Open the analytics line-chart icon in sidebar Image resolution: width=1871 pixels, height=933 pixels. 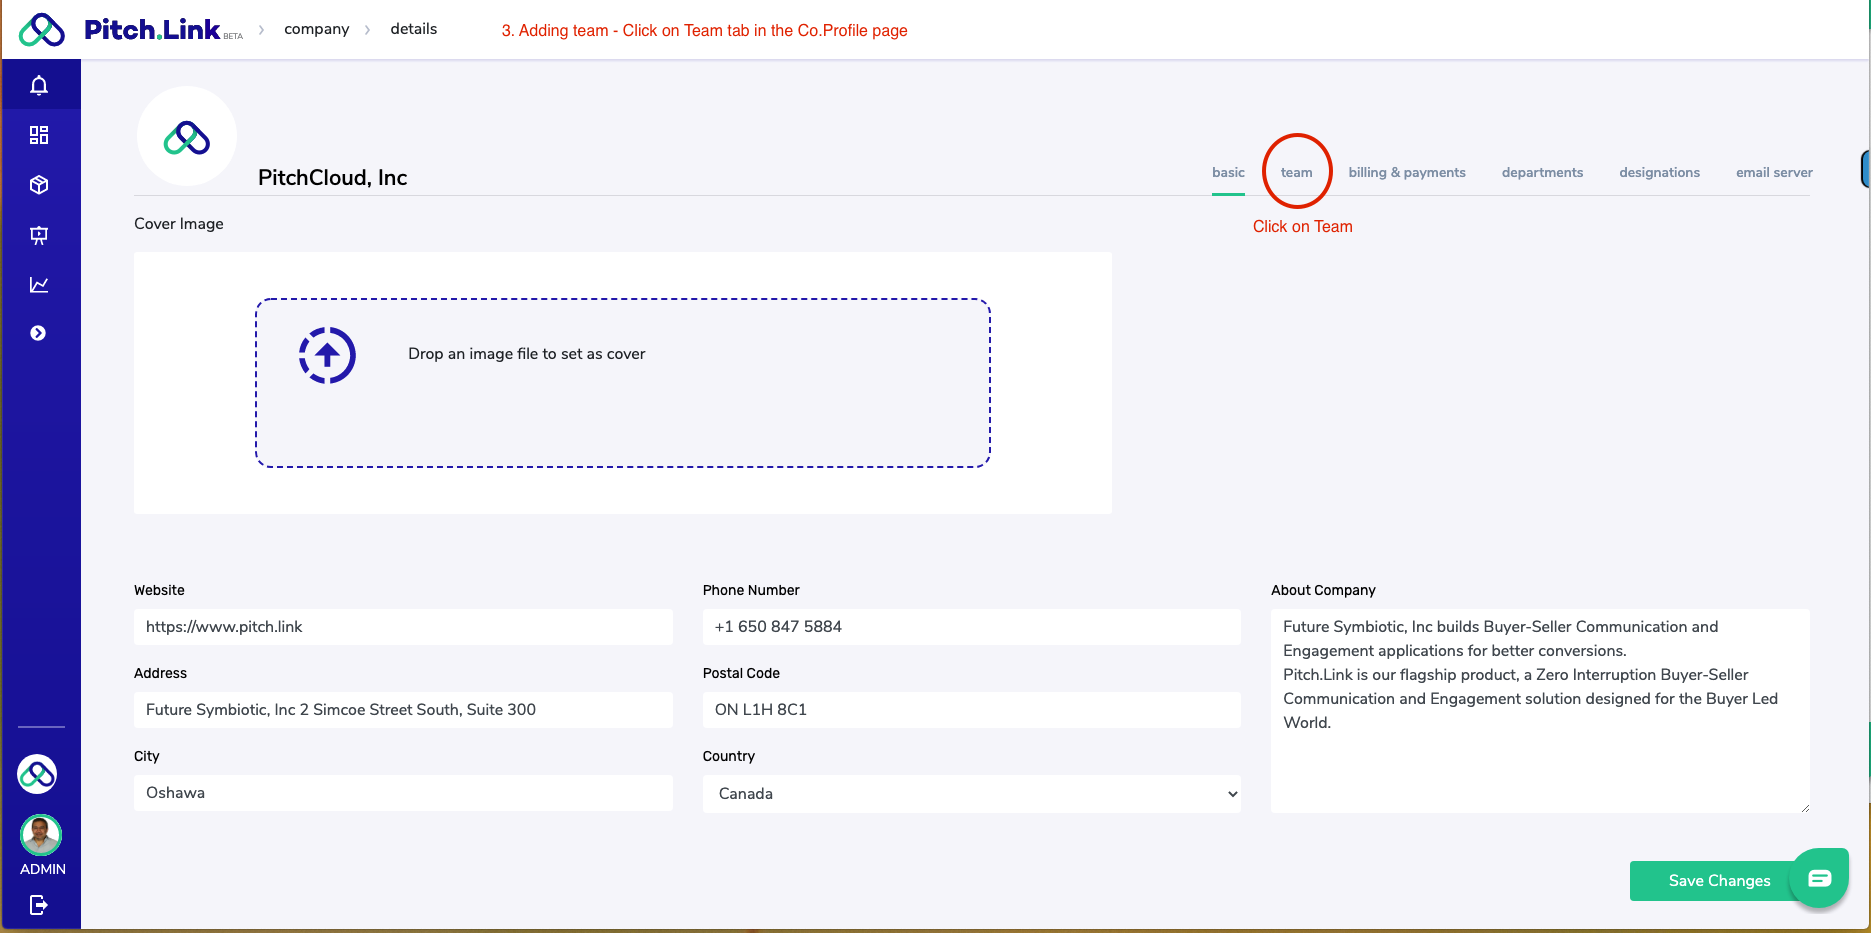(39, 285)
